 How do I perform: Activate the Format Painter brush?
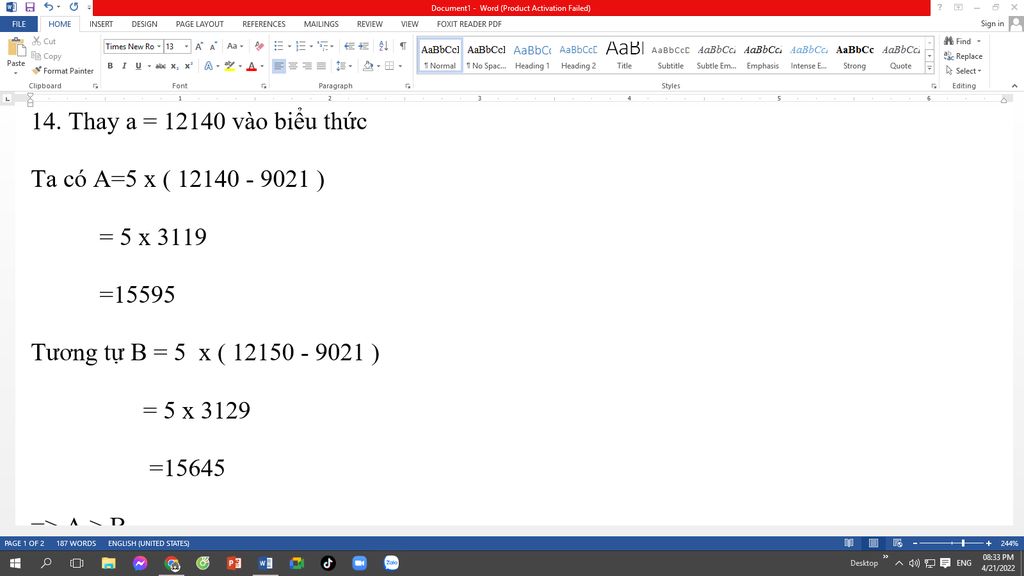(x=63, y=71)
